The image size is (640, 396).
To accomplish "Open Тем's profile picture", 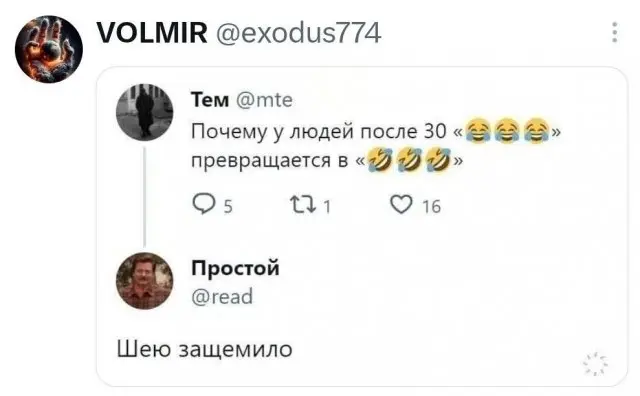I will click(x=144, y=112).
